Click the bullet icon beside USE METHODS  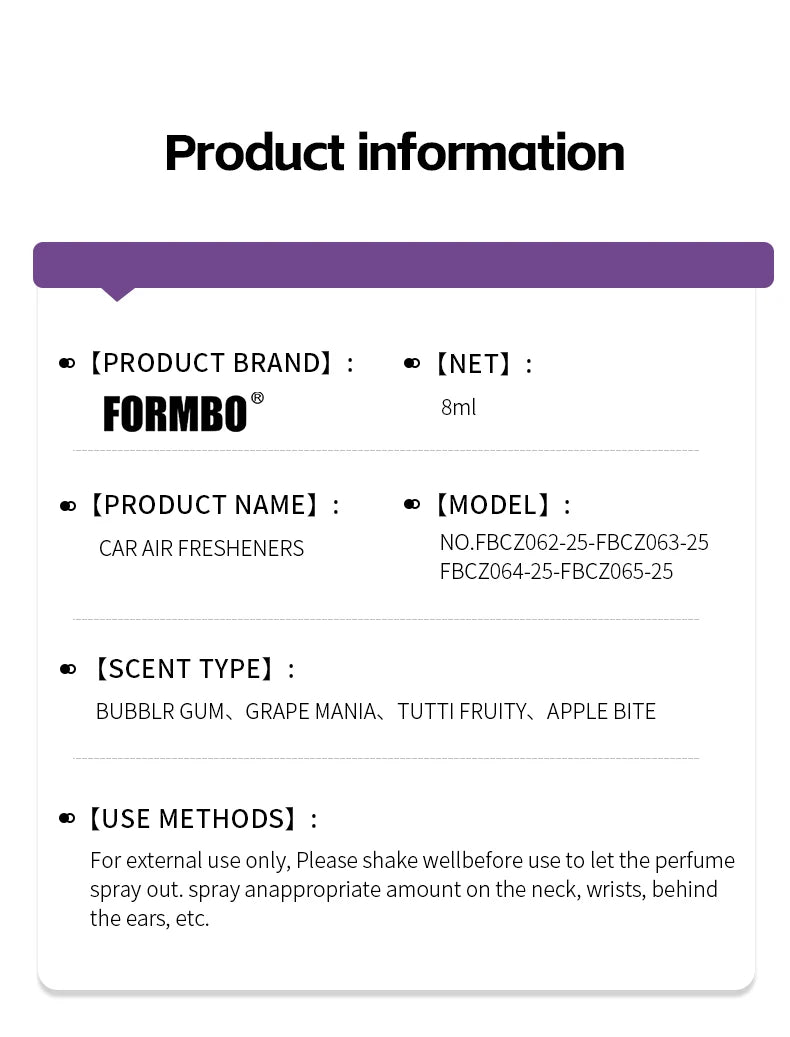click(67, 819)
